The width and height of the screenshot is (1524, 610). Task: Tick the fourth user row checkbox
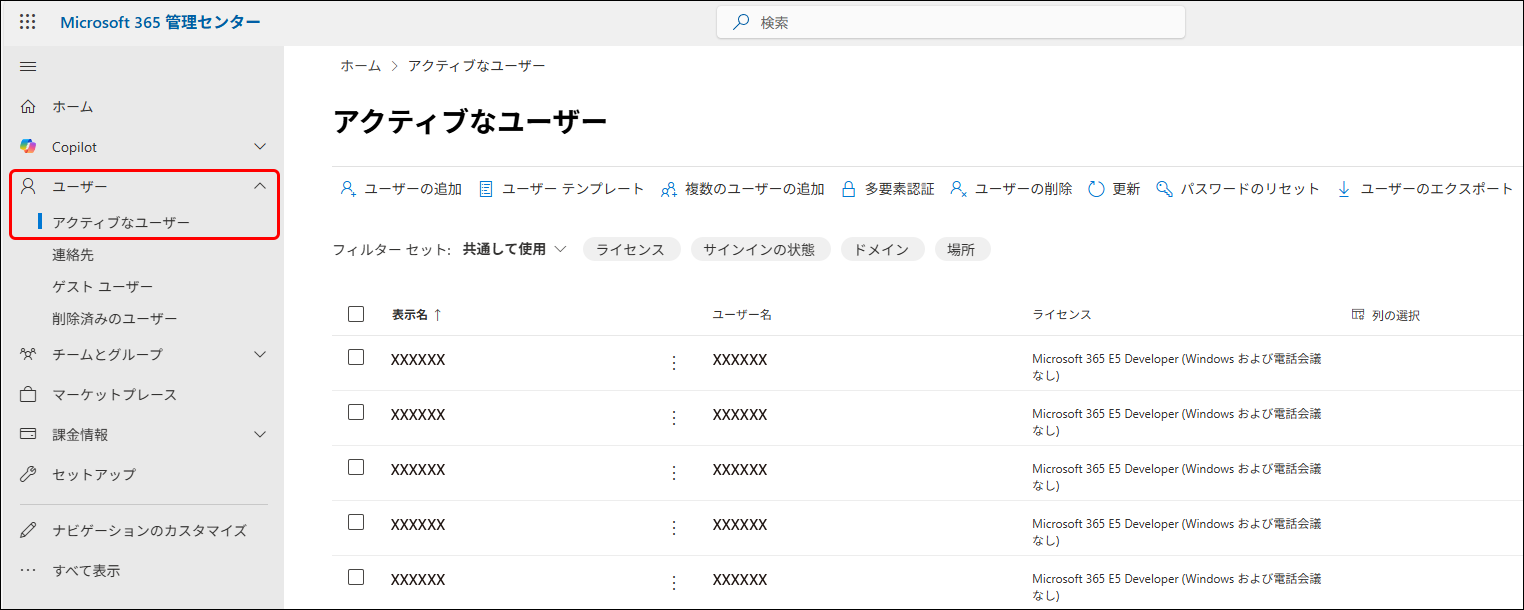[356, 522]
